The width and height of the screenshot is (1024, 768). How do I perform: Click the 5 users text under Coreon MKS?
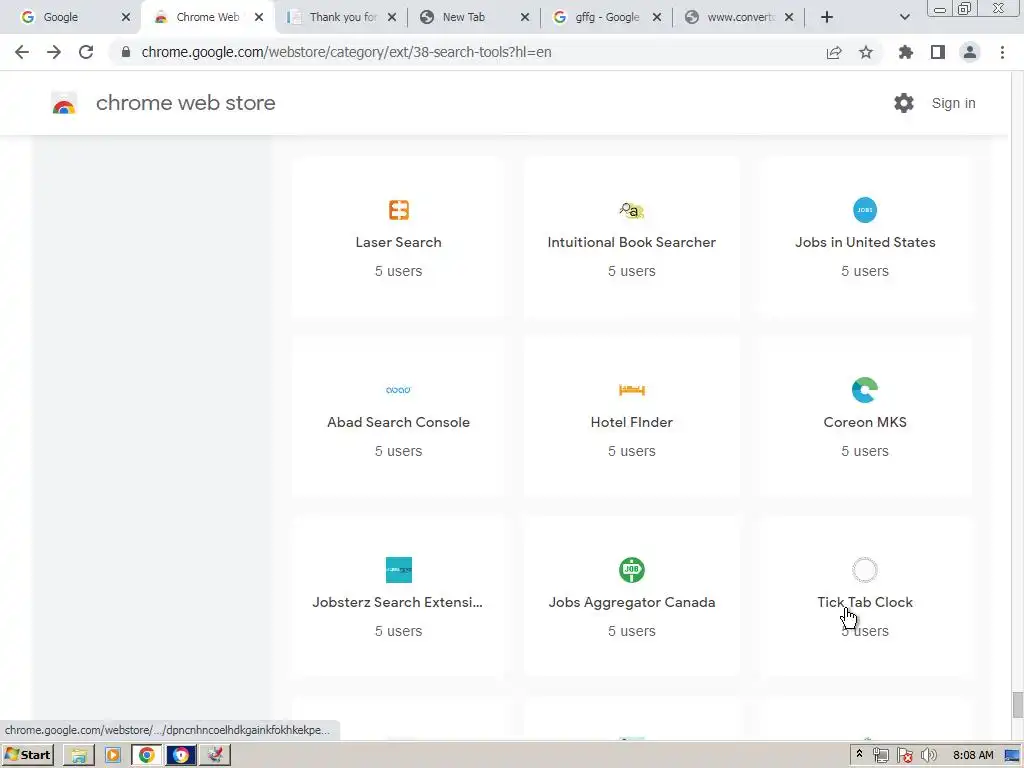coord(865,451)
